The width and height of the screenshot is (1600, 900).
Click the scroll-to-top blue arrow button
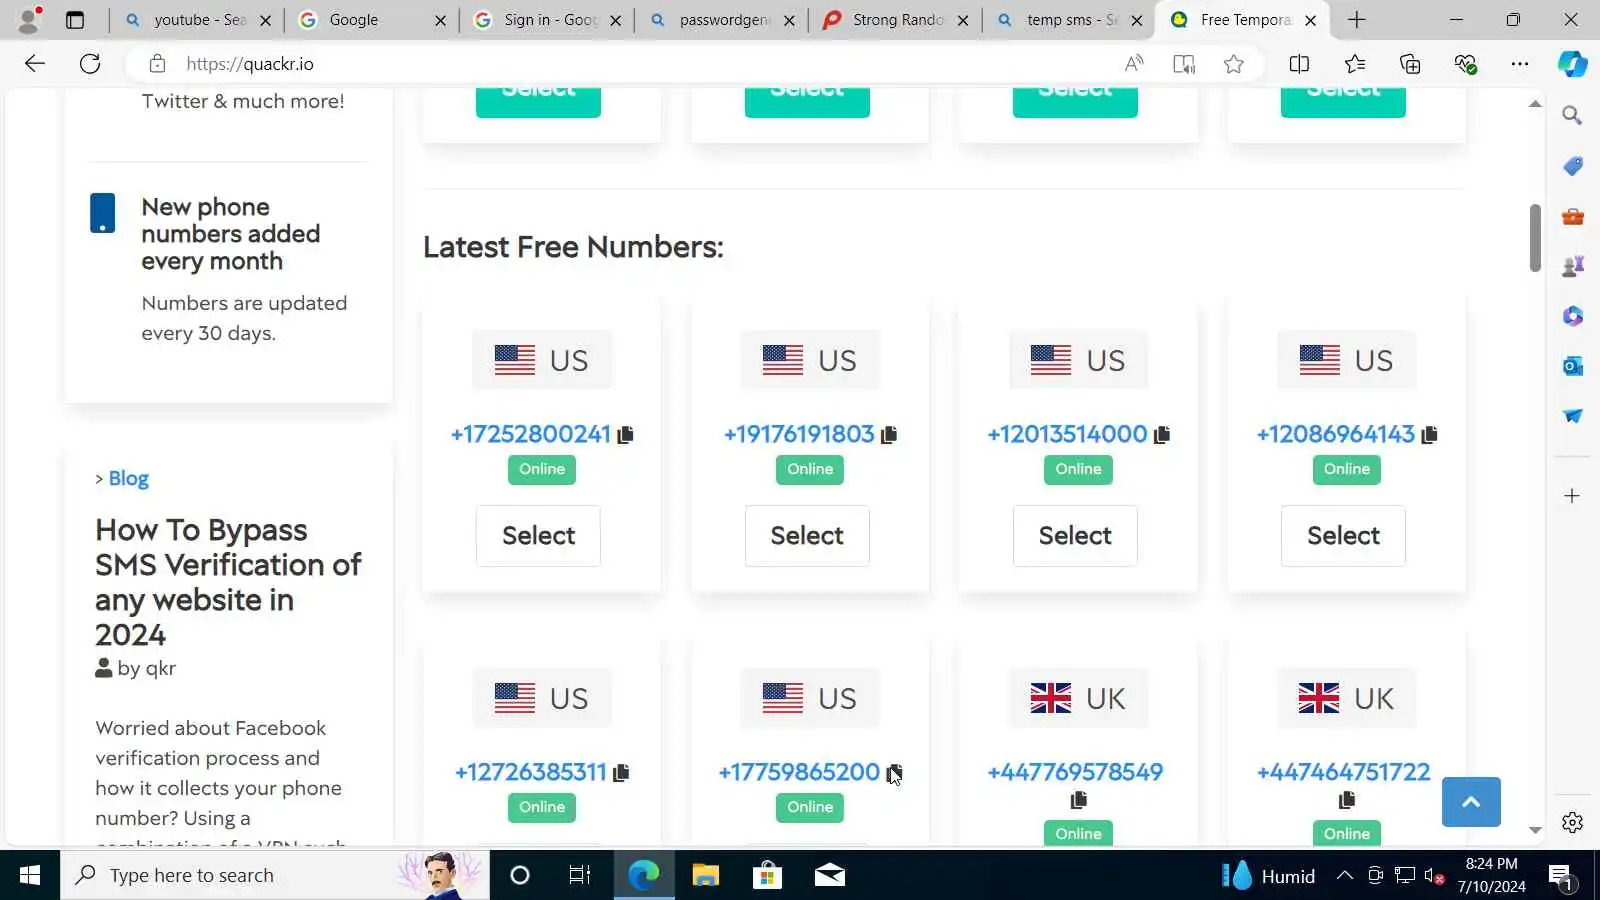pos(1471,802)
